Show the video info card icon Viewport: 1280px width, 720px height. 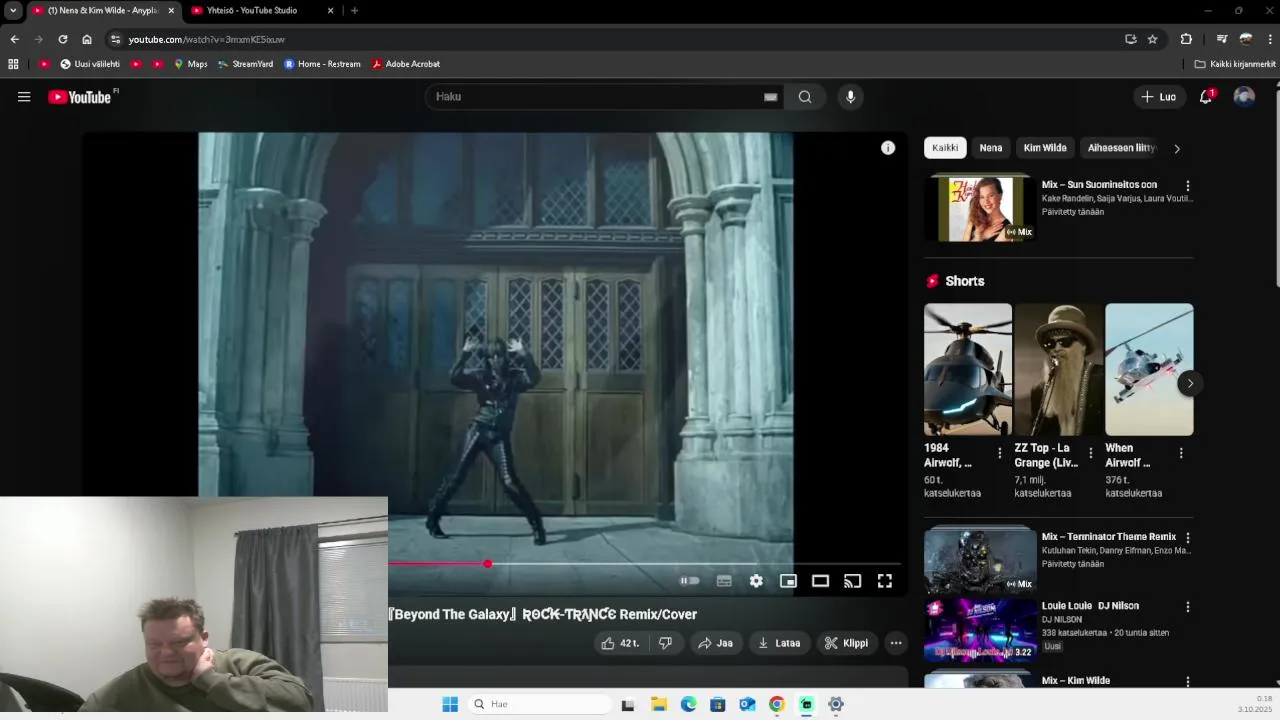(x=888, y=148)
